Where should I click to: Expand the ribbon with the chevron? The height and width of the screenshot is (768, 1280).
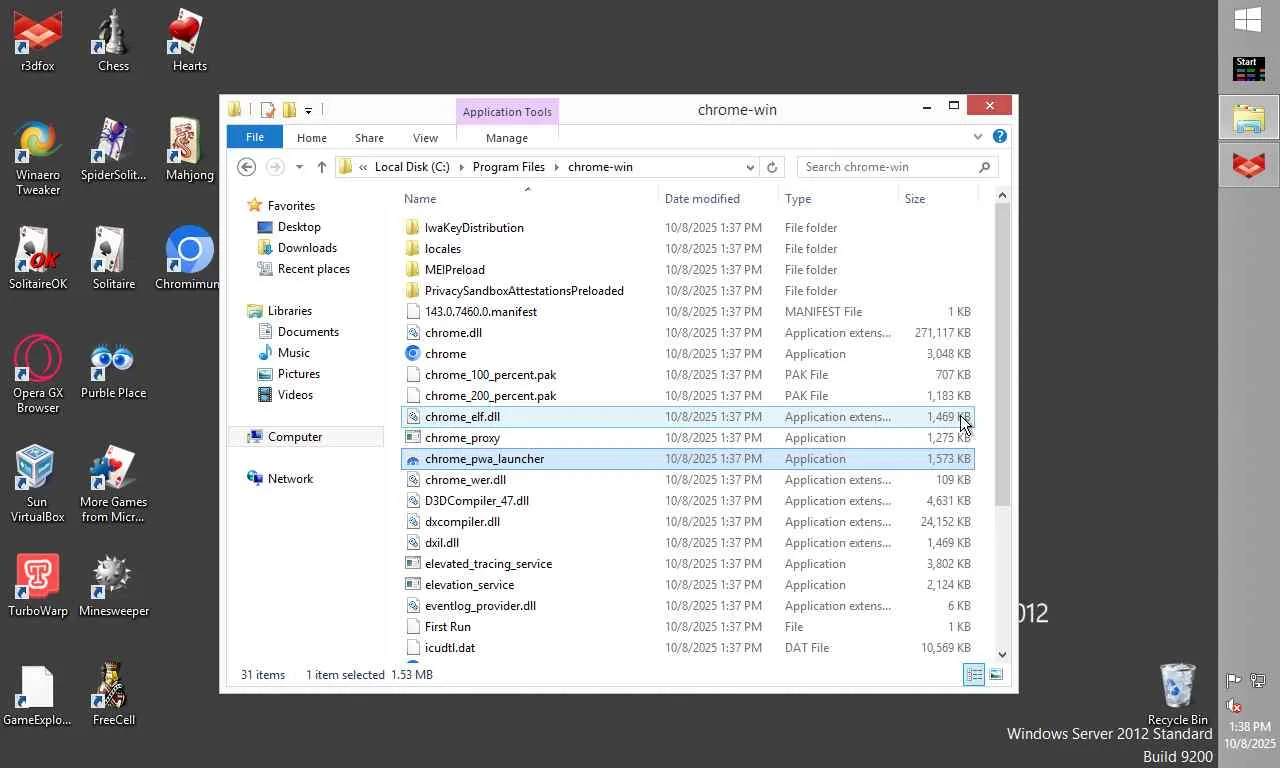tap(978, 137)
